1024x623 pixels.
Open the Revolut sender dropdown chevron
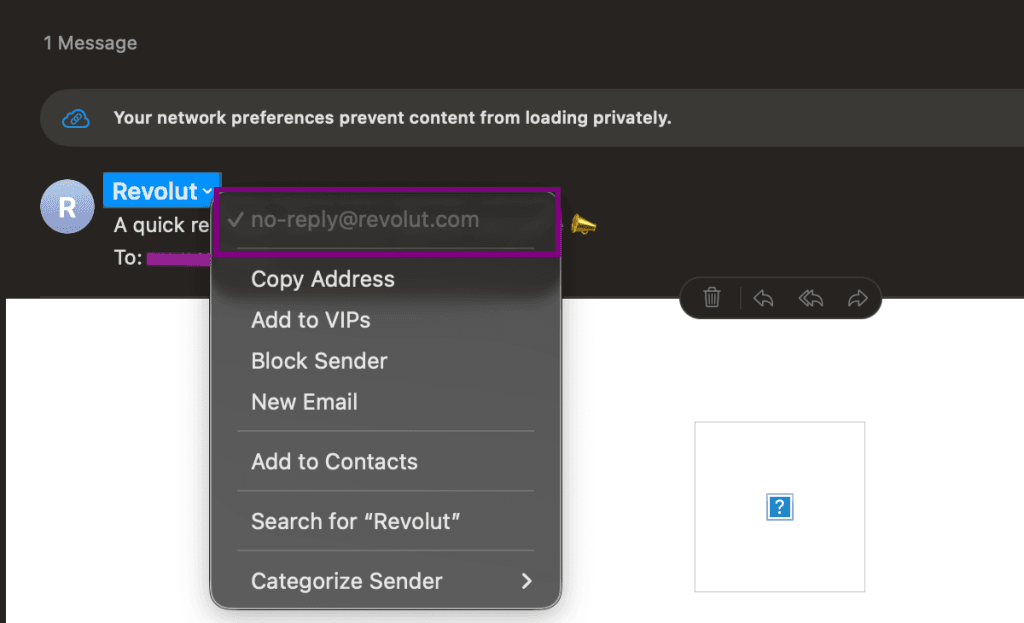[207, 190]
